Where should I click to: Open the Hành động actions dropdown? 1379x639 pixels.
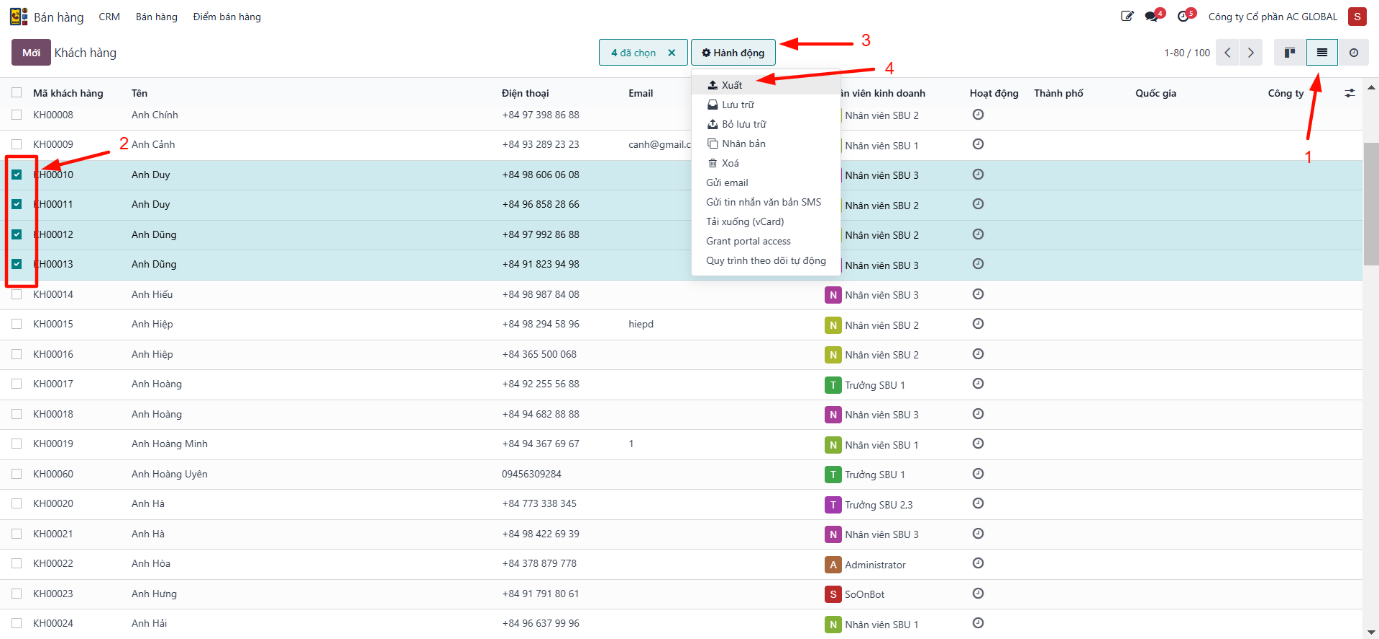pyautogui.click(x=733, y=53)
